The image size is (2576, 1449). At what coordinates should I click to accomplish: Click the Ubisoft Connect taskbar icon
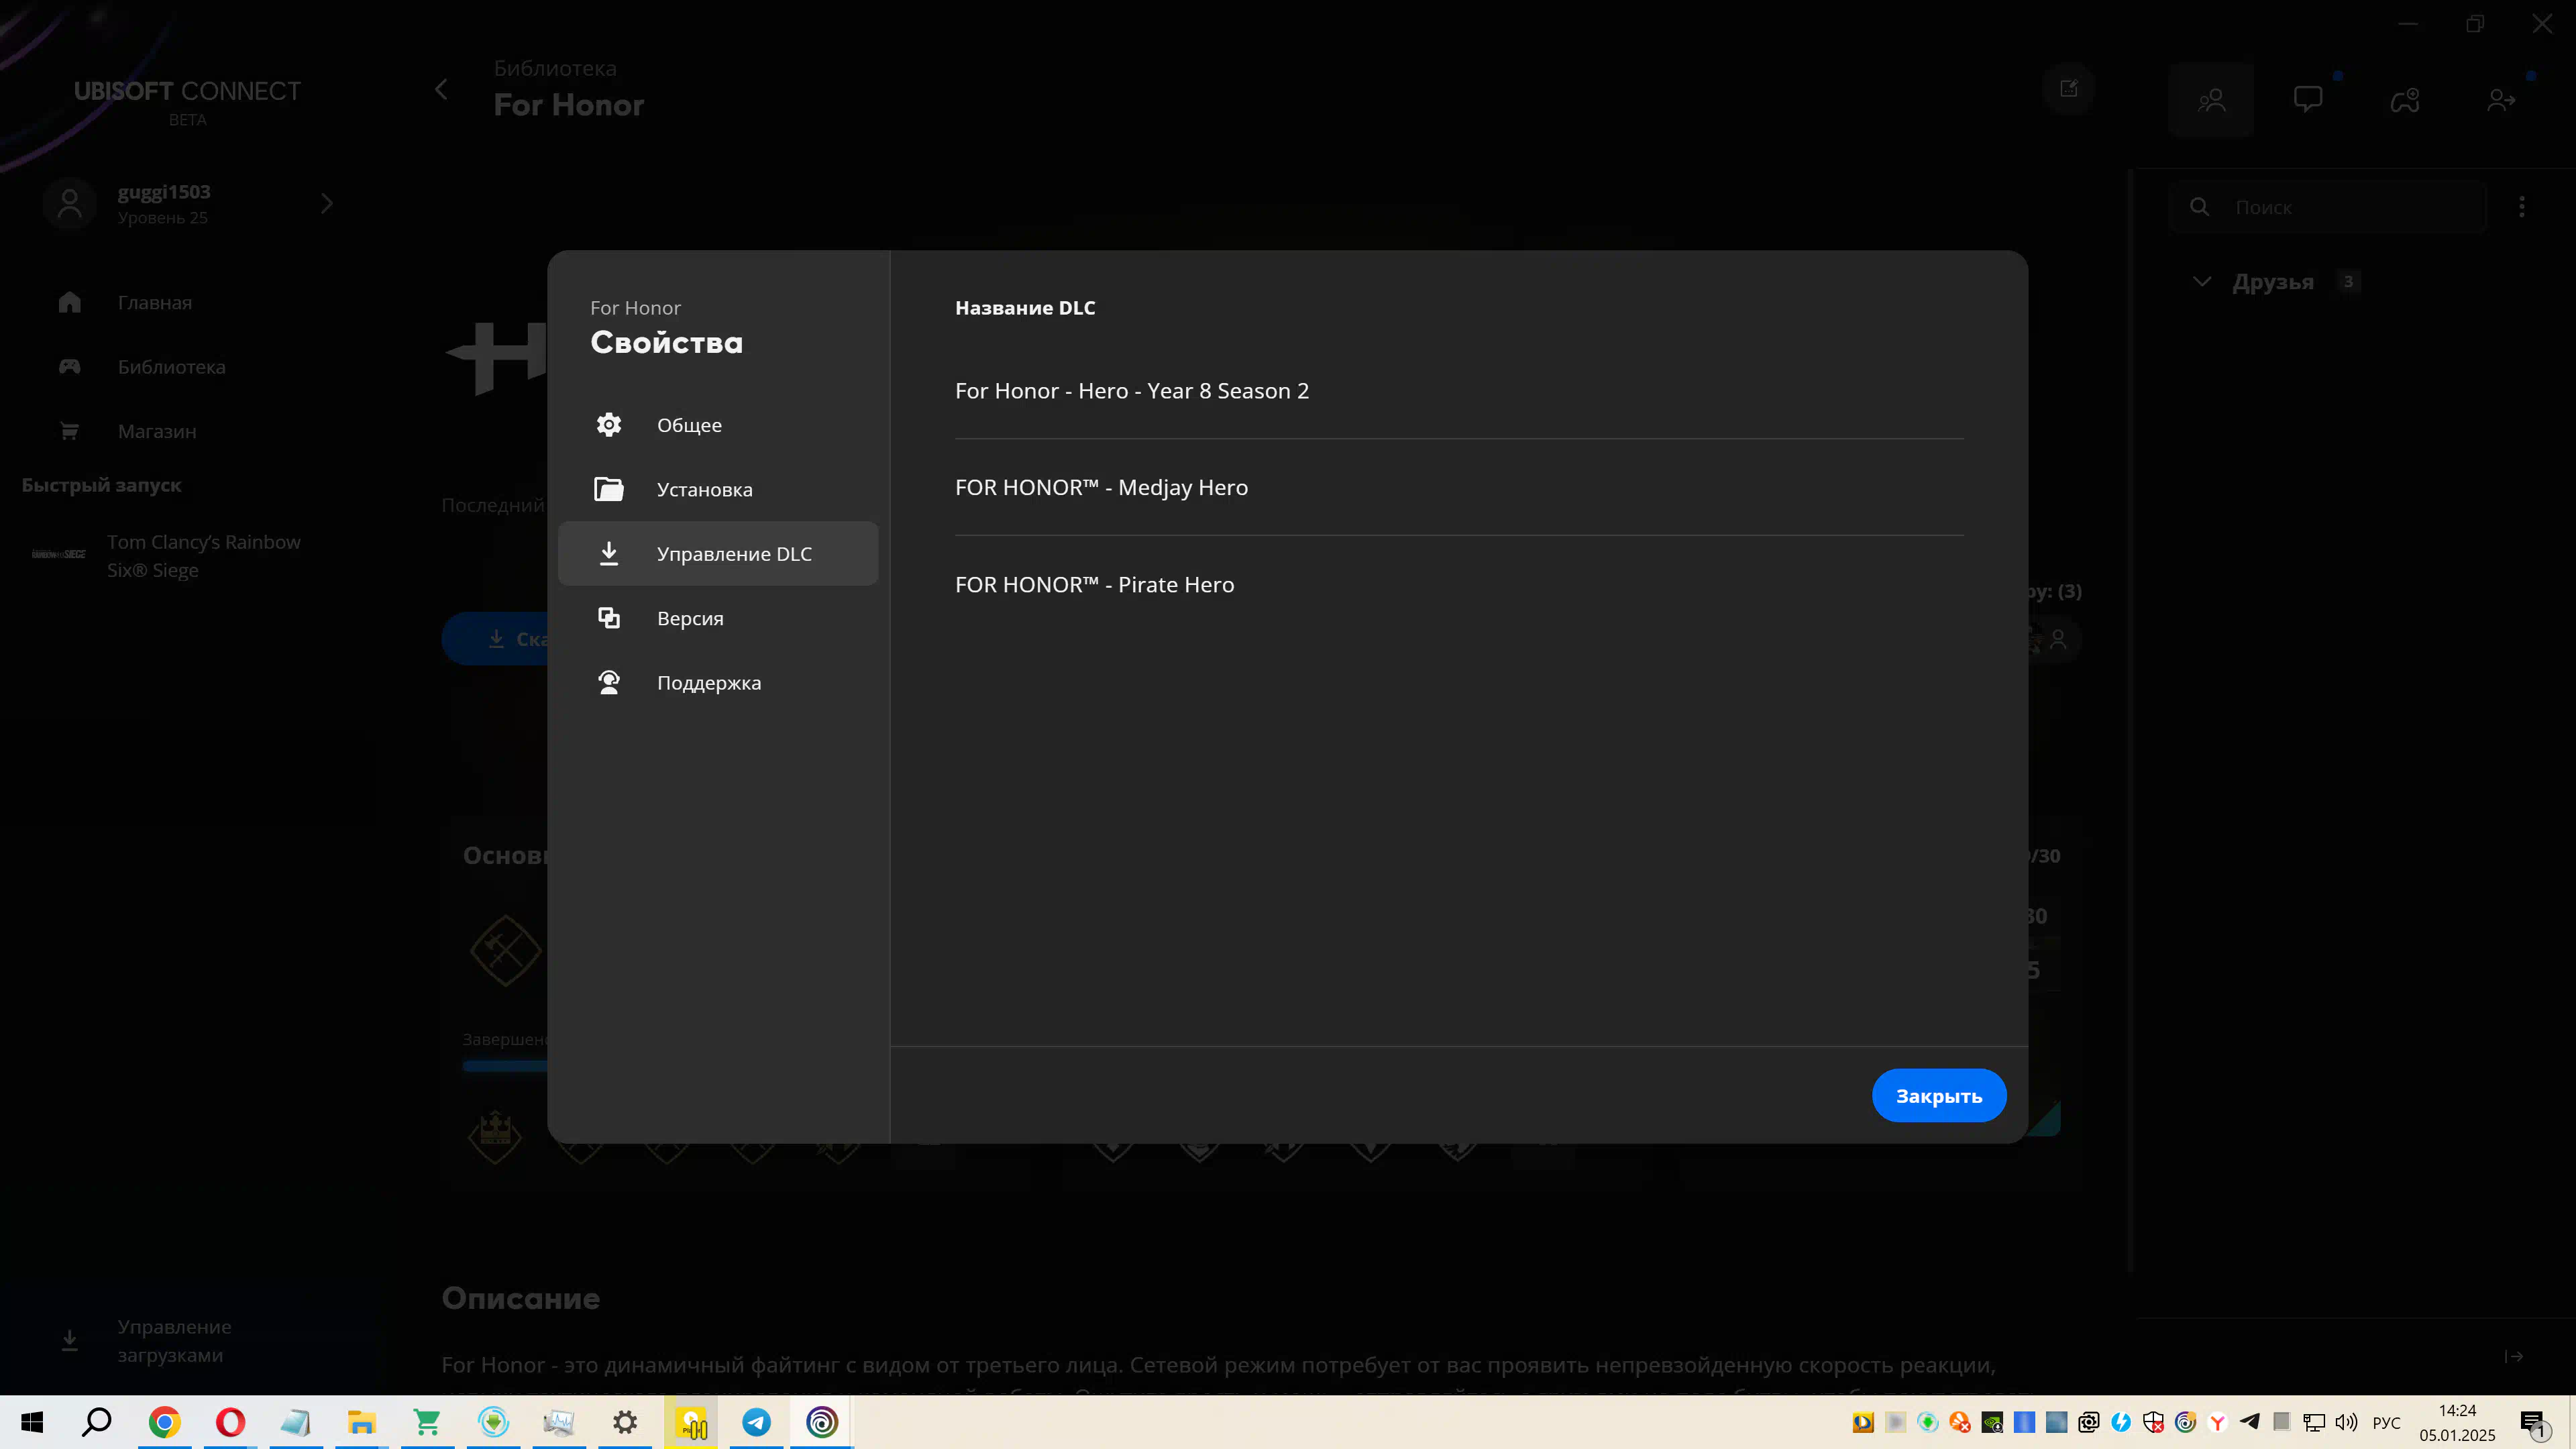pos(822,1422)
